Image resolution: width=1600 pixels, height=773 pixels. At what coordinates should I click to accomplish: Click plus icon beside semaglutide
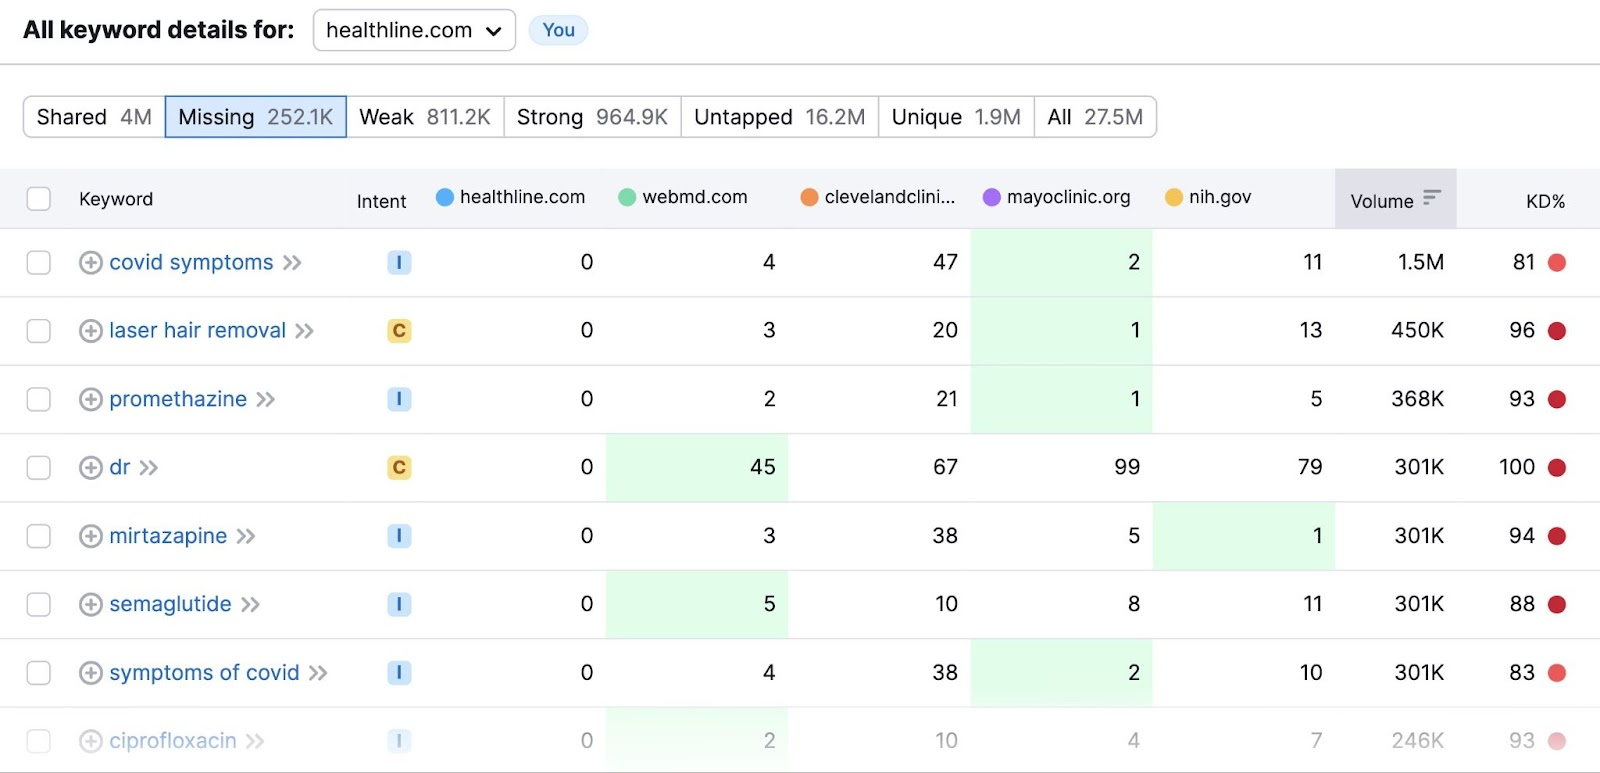(91, 604)
